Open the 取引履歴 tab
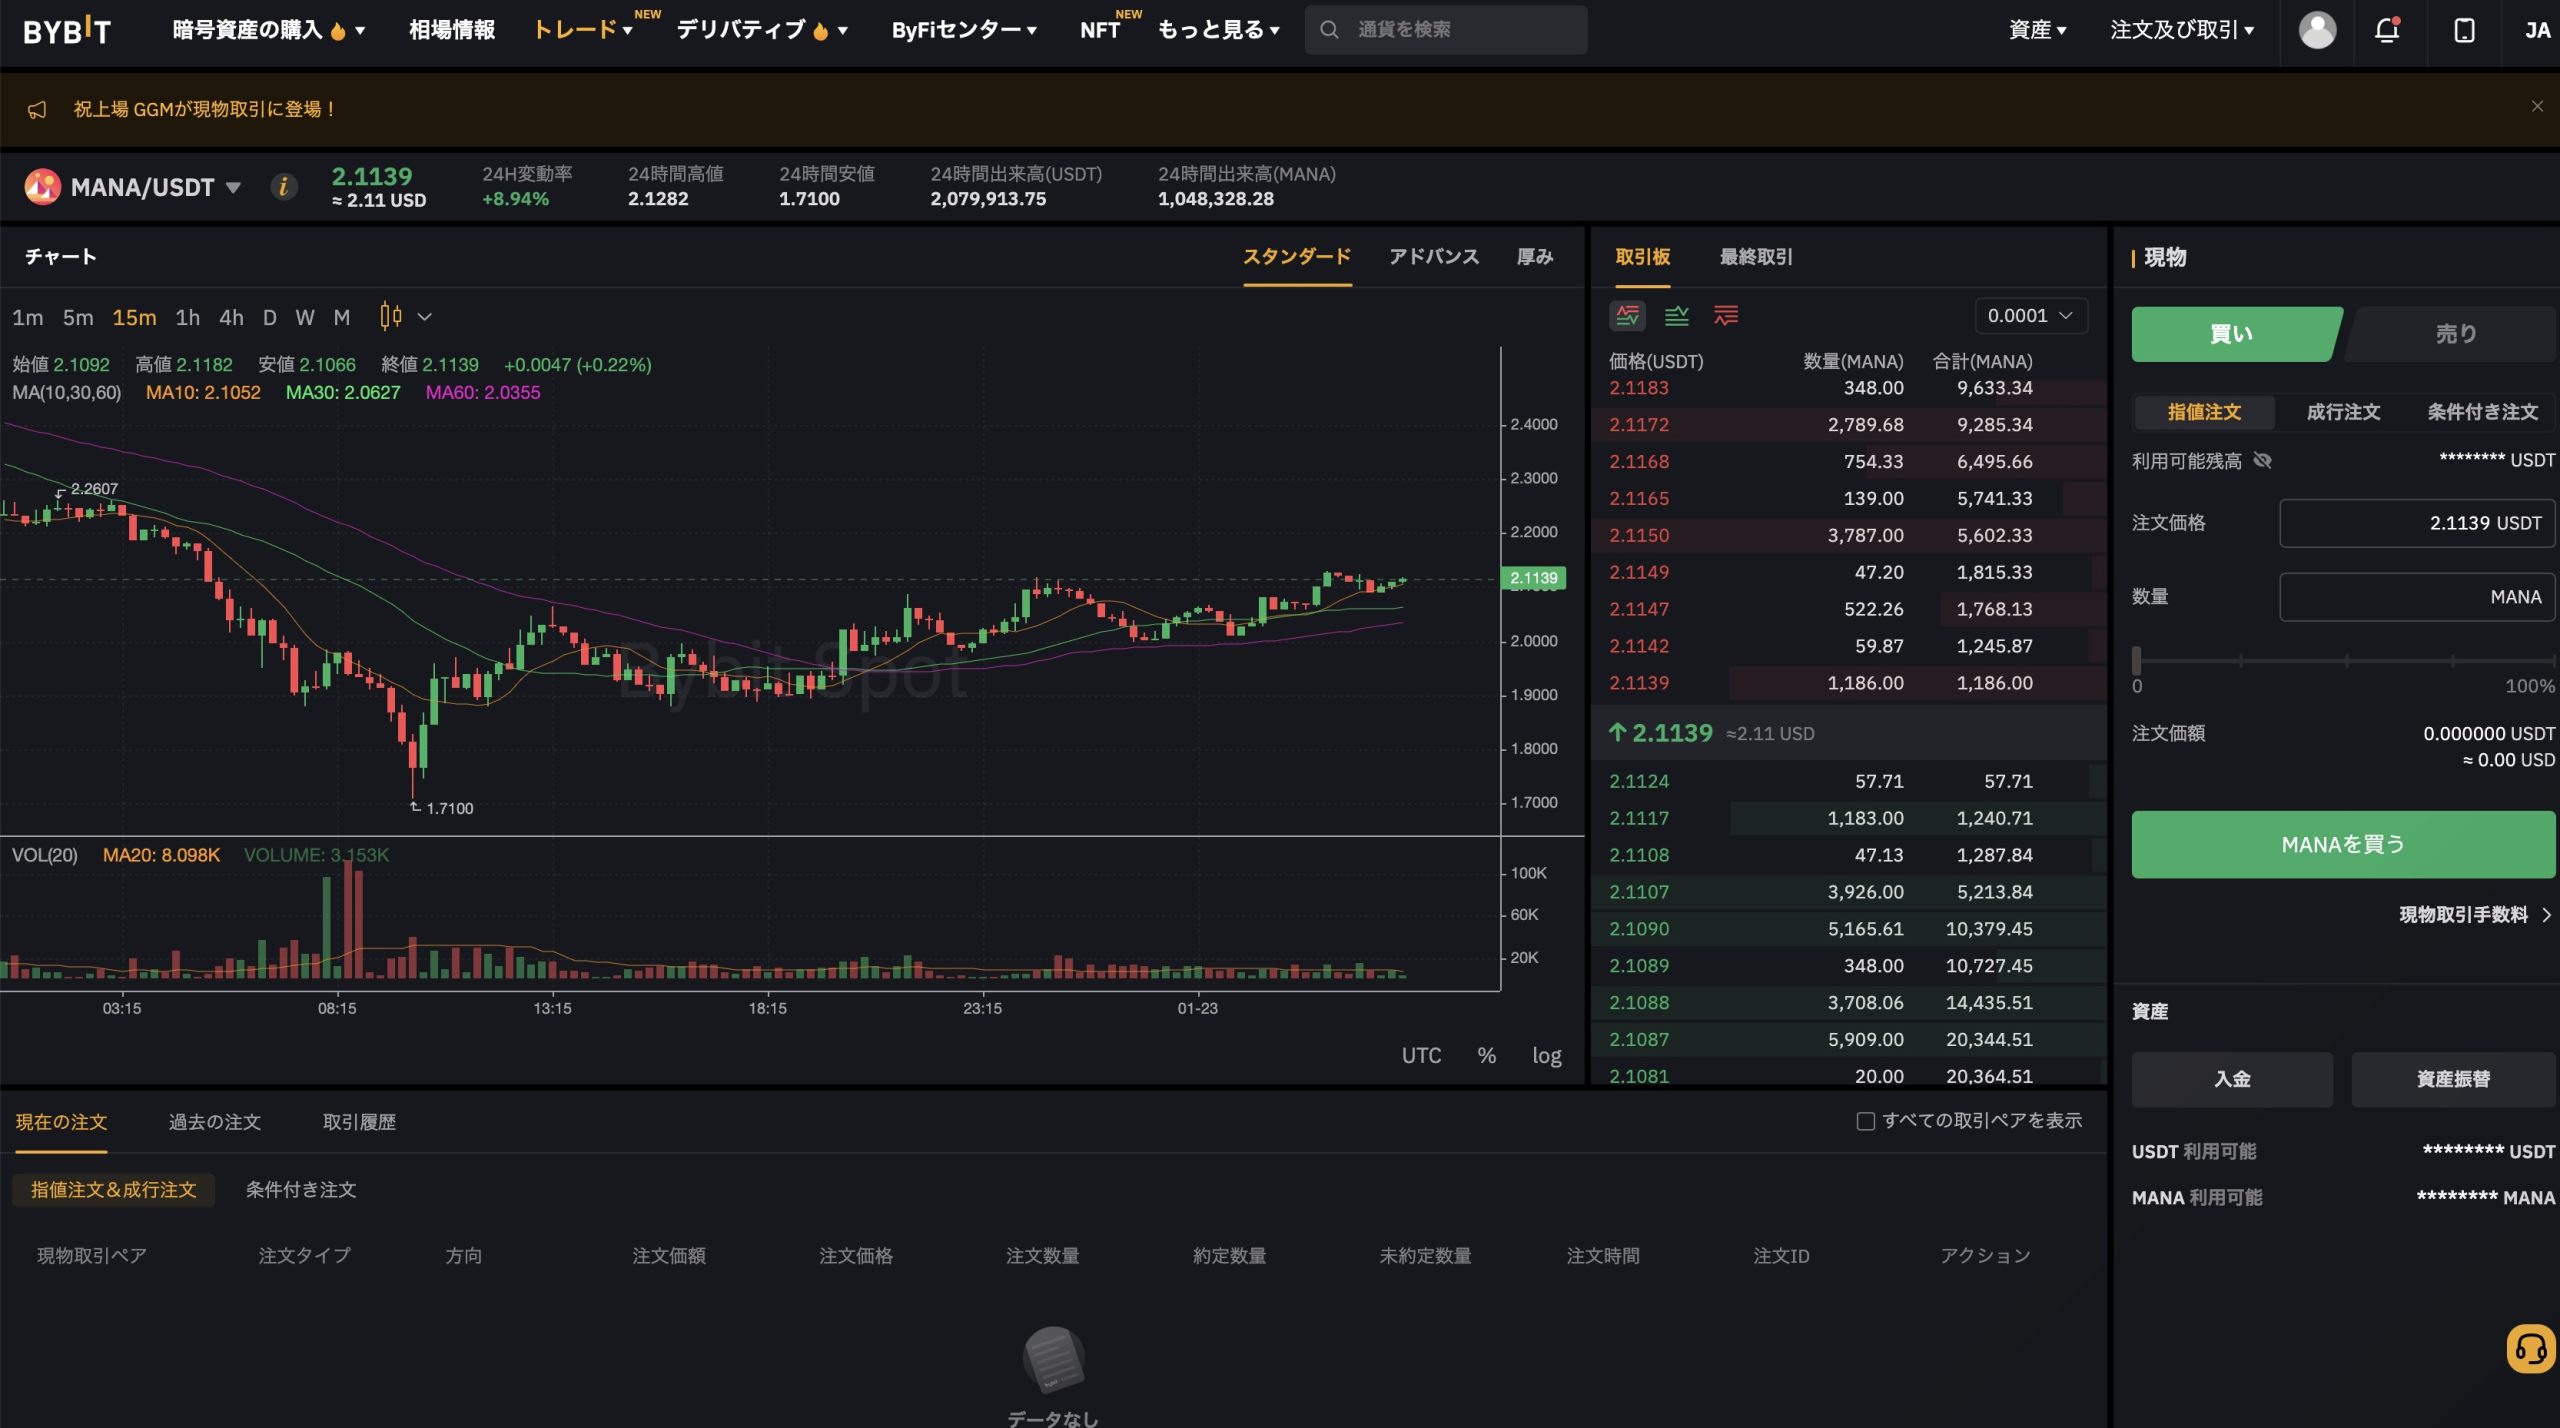This screenshot has height=1428, width=2560. click(359, 1122)
